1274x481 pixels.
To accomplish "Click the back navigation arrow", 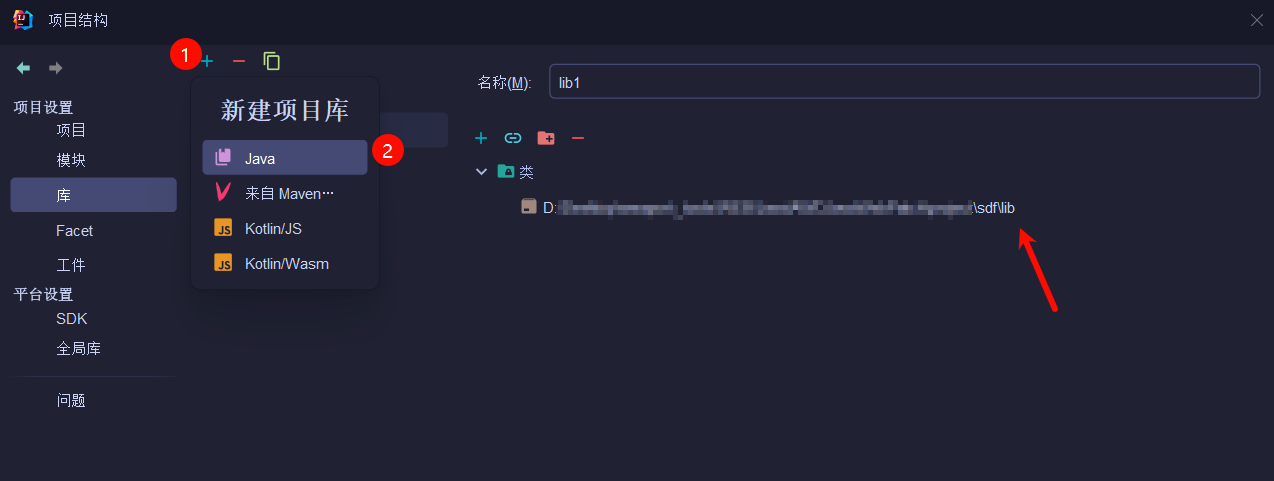I will (23, 68).
